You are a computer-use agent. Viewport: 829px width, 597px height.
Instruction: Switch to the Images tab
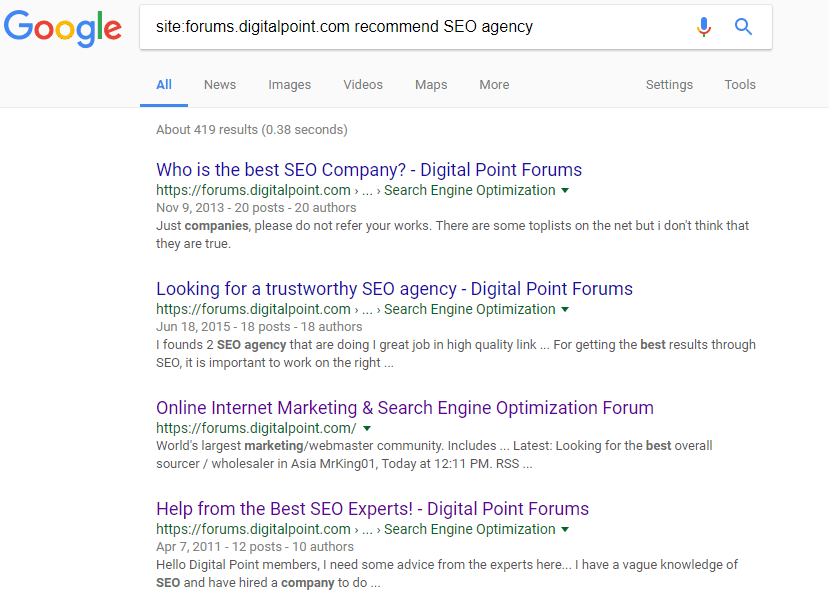289,85
